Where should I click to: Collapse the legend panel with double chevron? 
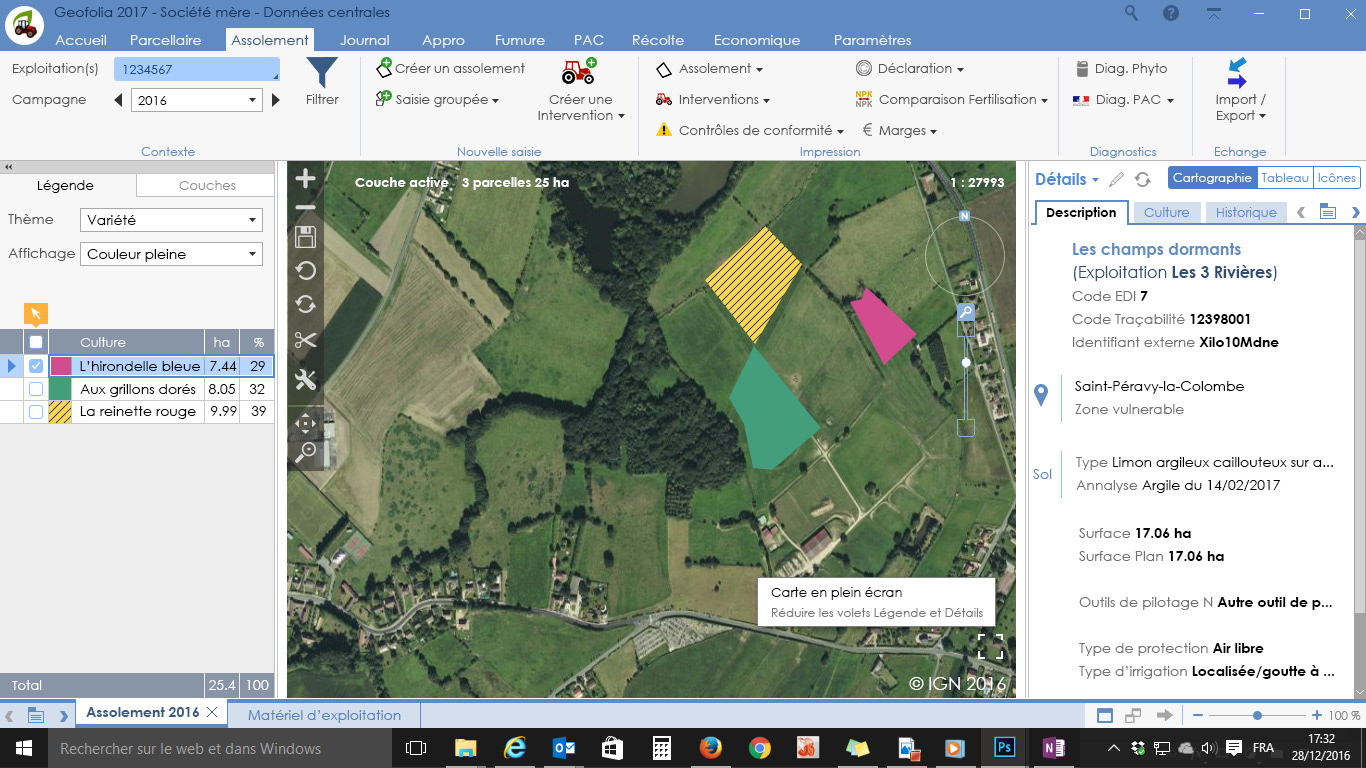9,168
